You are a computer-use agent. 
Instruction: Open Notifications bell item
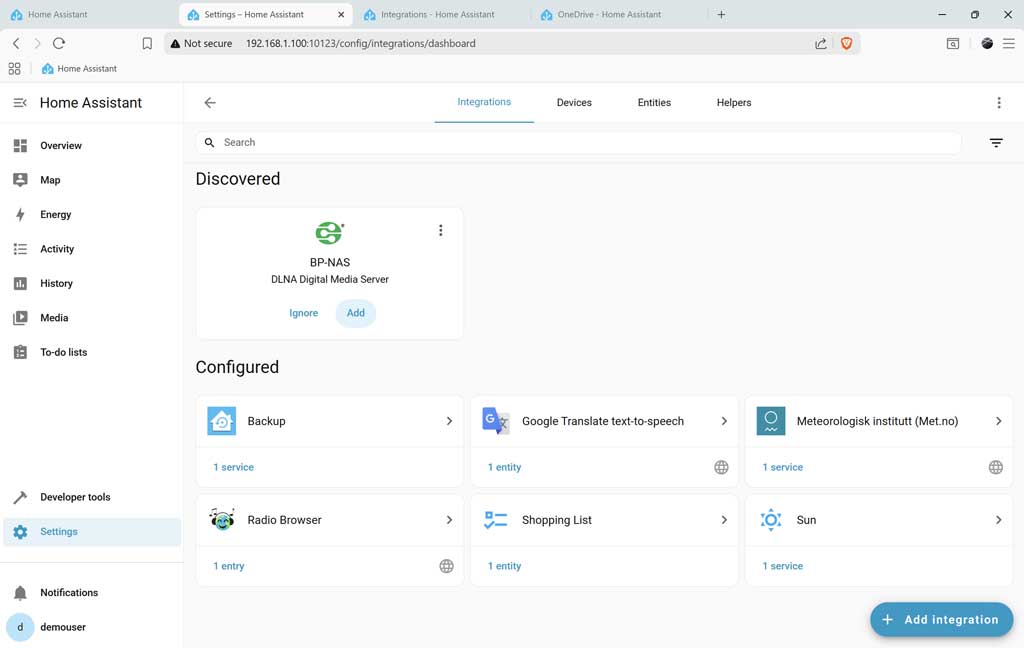coord(91,592)
